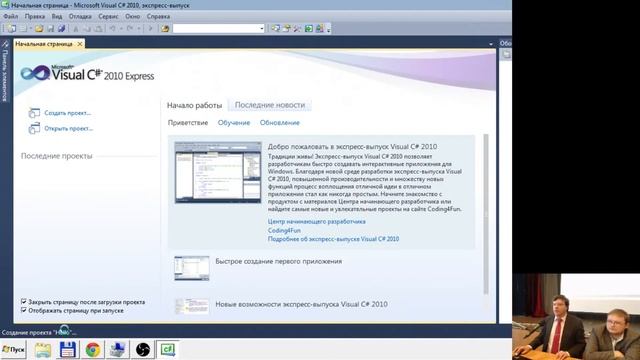Click the Пуск start button
Viewport: 640px width, 360px height.
13,349
